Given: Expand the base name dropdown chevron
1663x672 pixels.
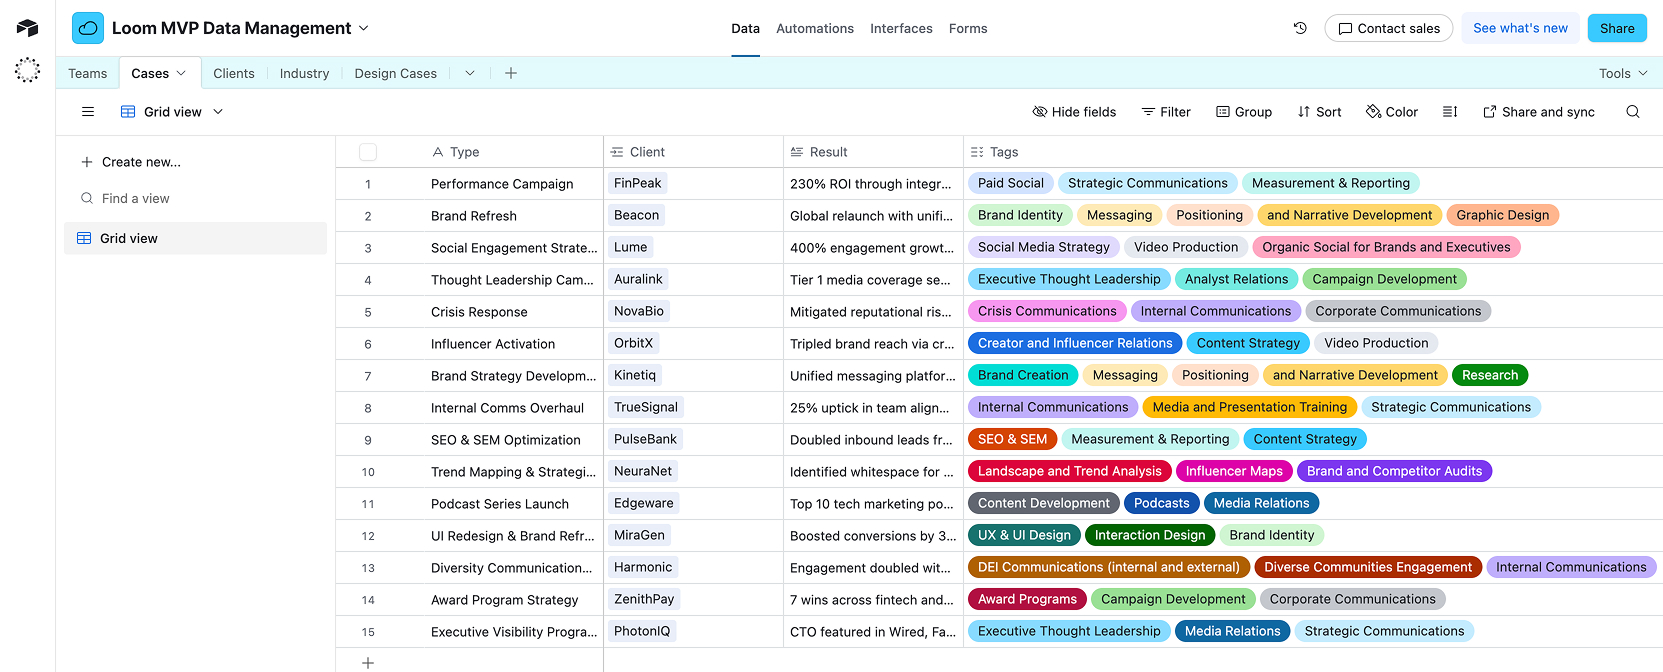Looking at the screenshot, I should (364, 28).
